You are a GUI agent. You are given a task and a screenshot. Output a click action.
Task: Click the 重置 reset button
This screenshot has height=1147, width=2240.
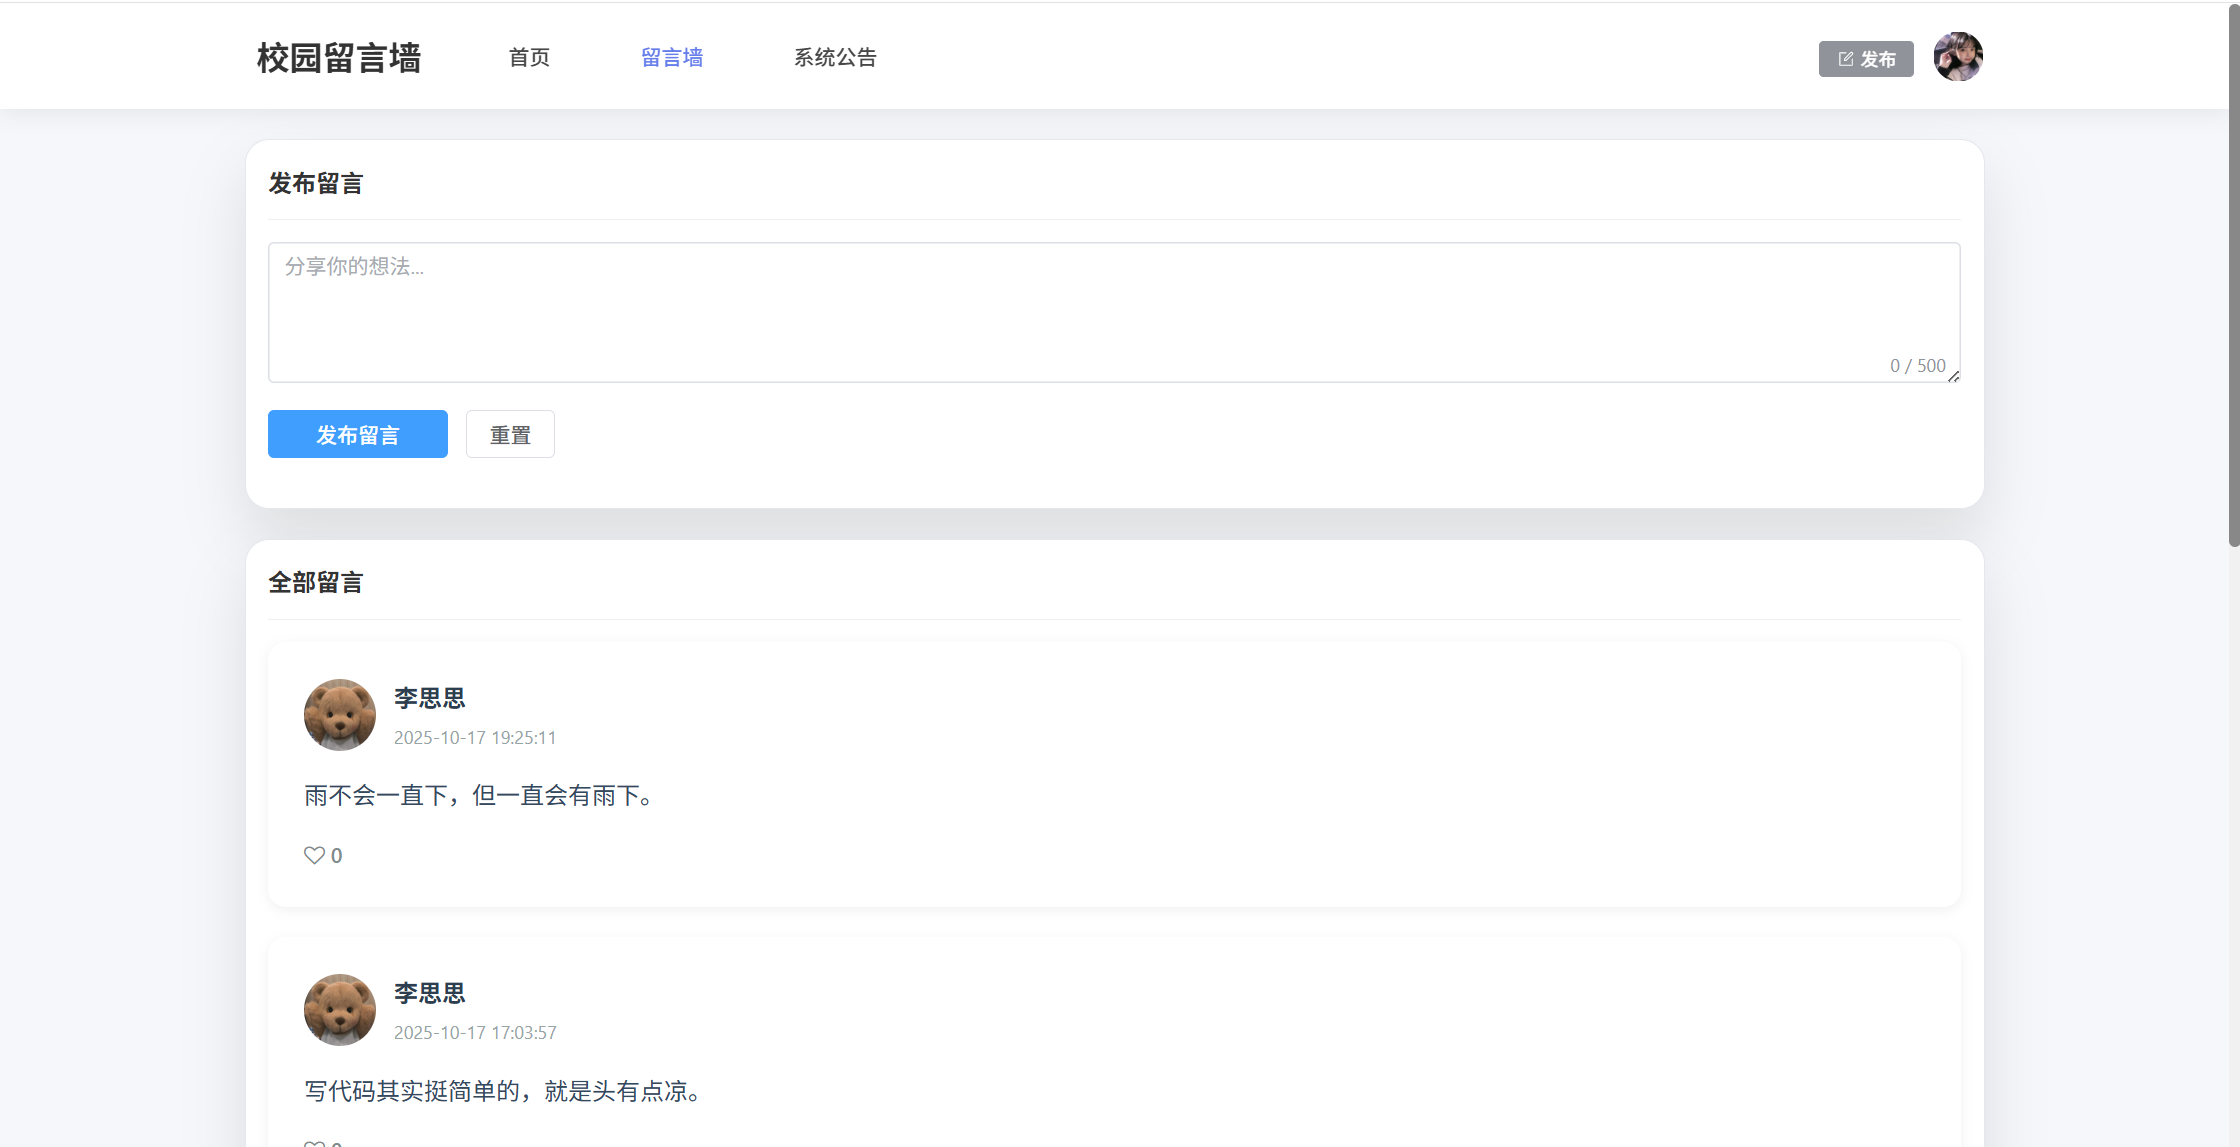[x=510, y=434]
